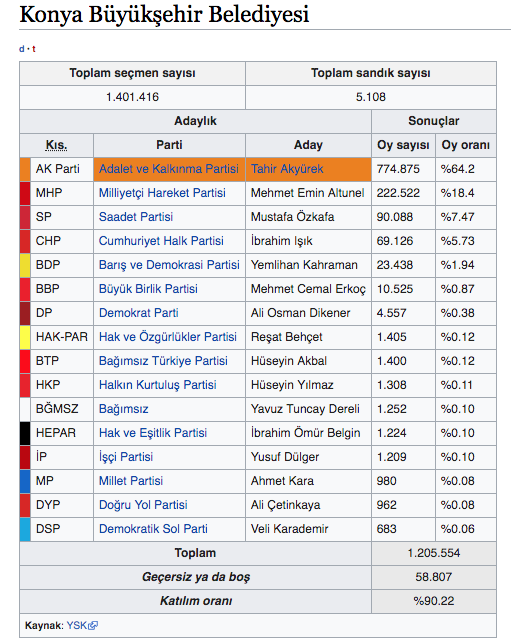Open the 't' template edit link
This screenshot has height=643, width=511.
pyautogui.click(x=34, y=49)
